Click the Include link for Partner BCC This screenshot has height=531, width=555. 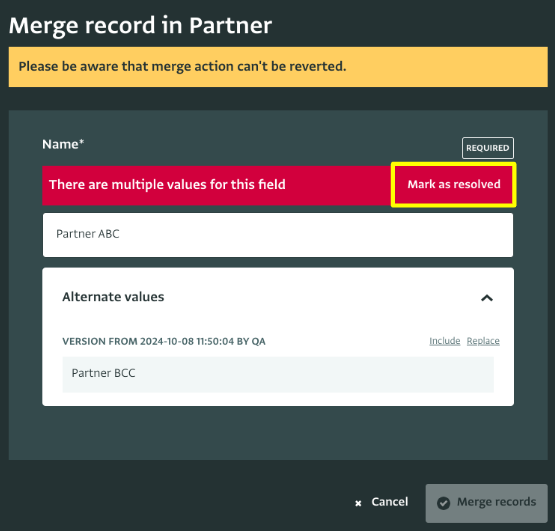coord(445,341)
